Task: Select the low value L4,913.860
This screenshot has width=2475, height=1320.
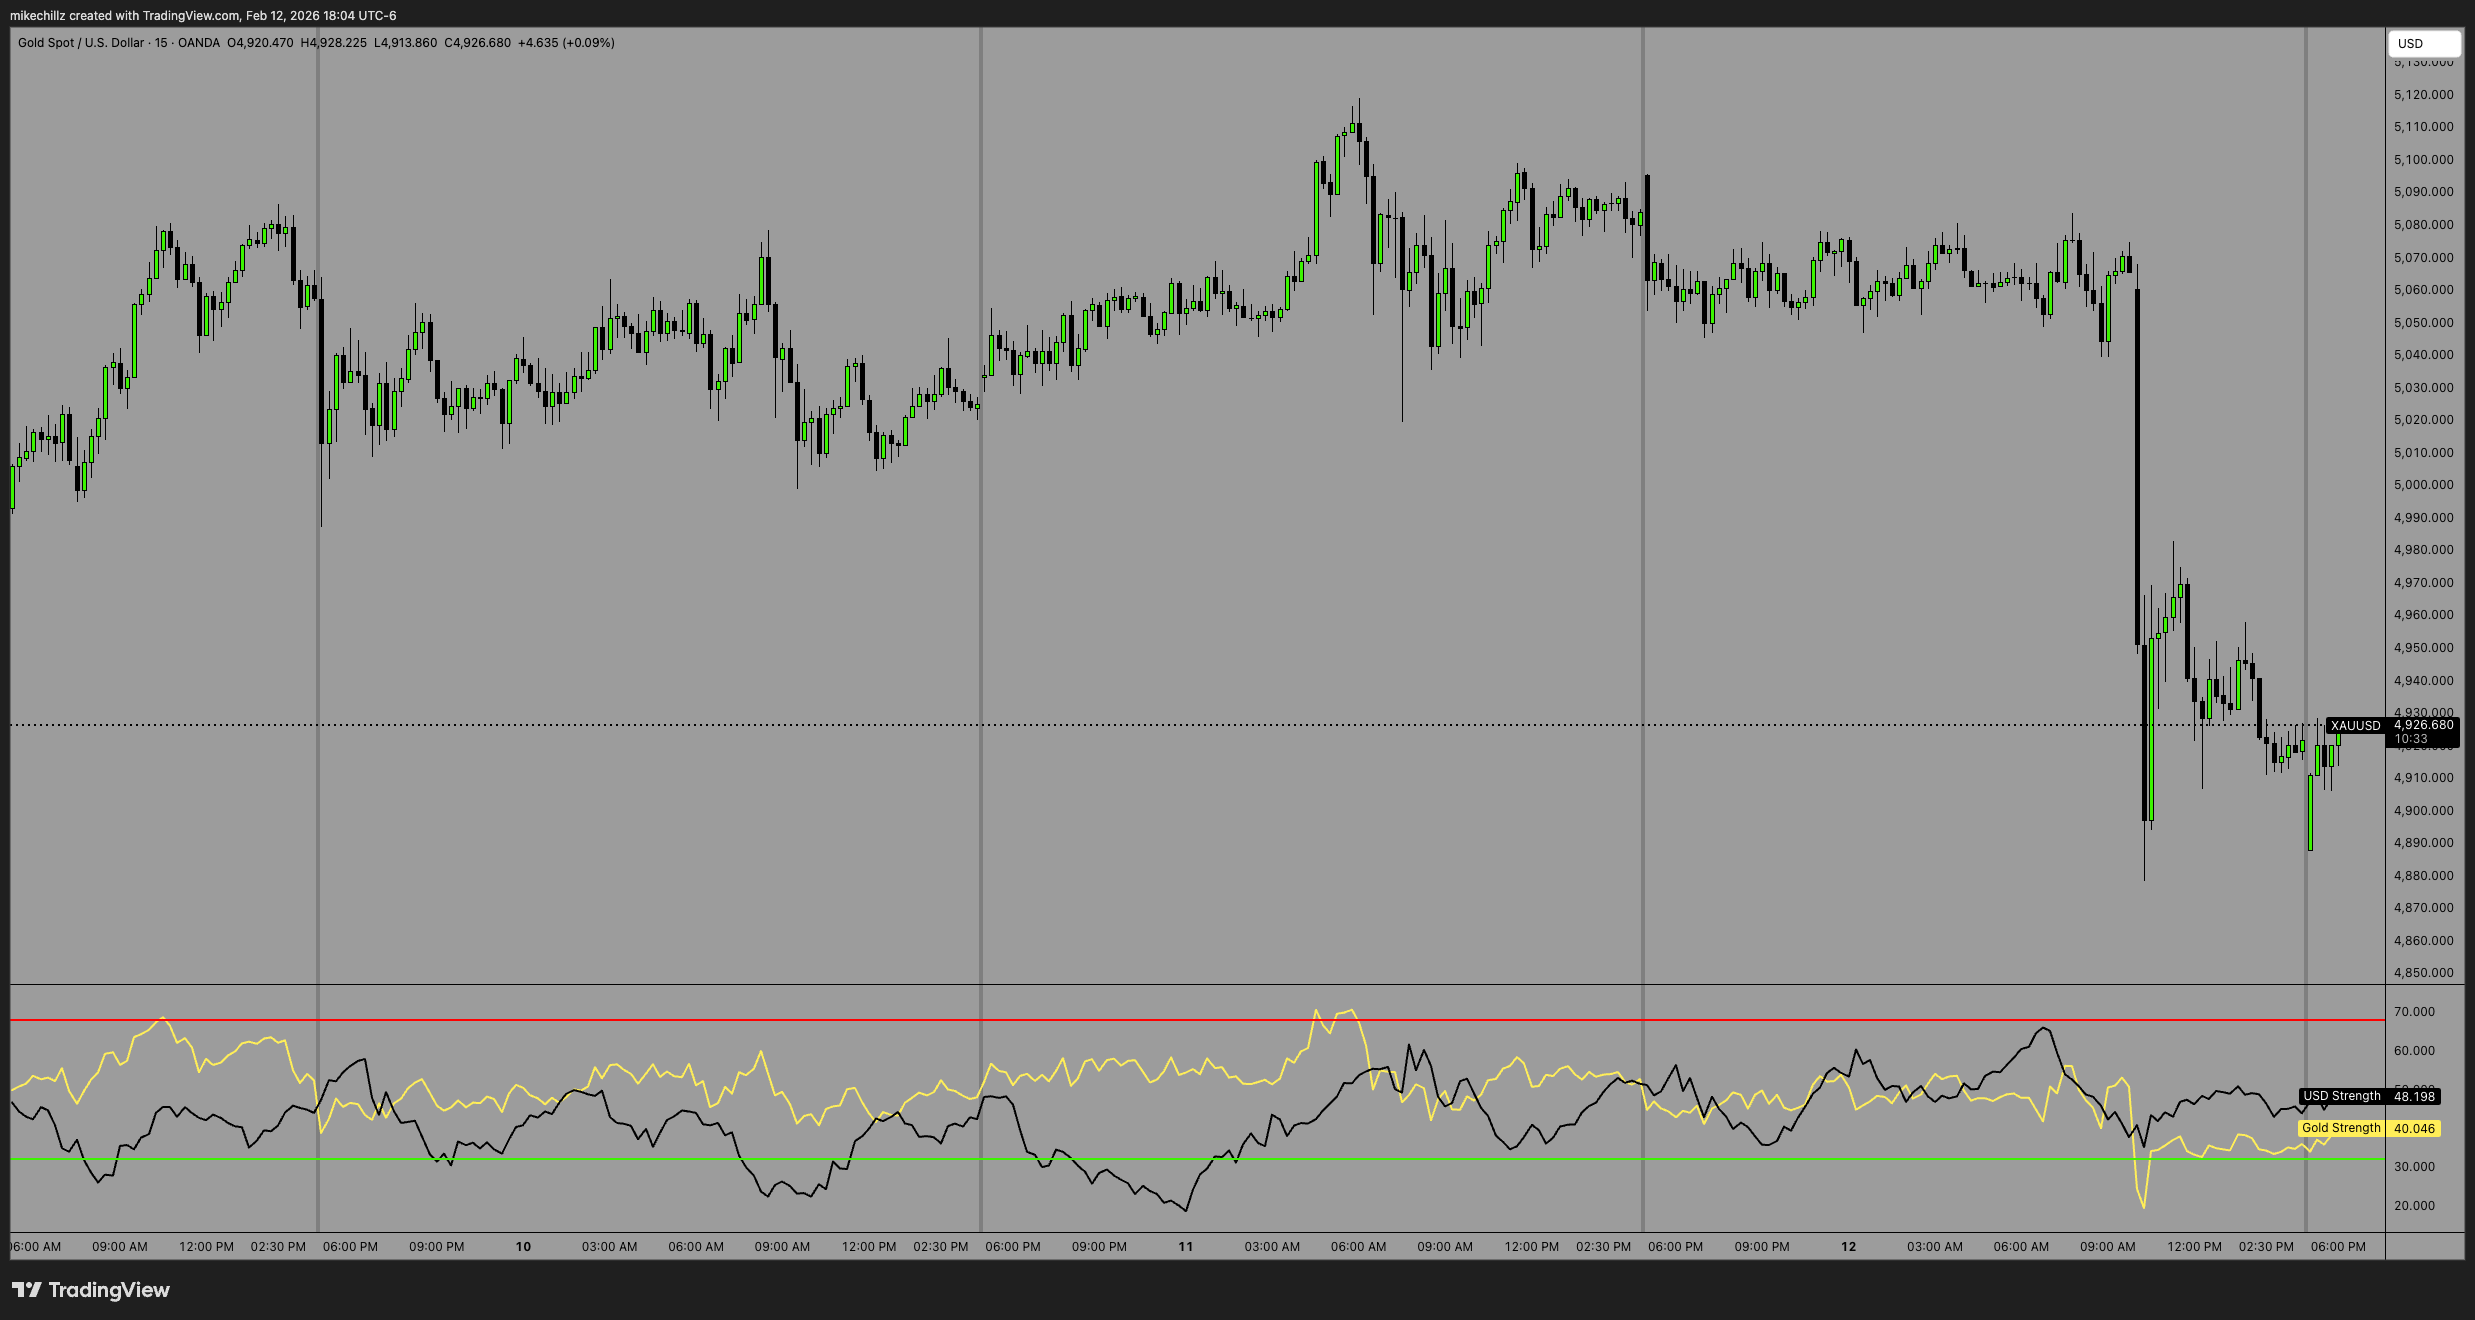Action: click(406, 43)
